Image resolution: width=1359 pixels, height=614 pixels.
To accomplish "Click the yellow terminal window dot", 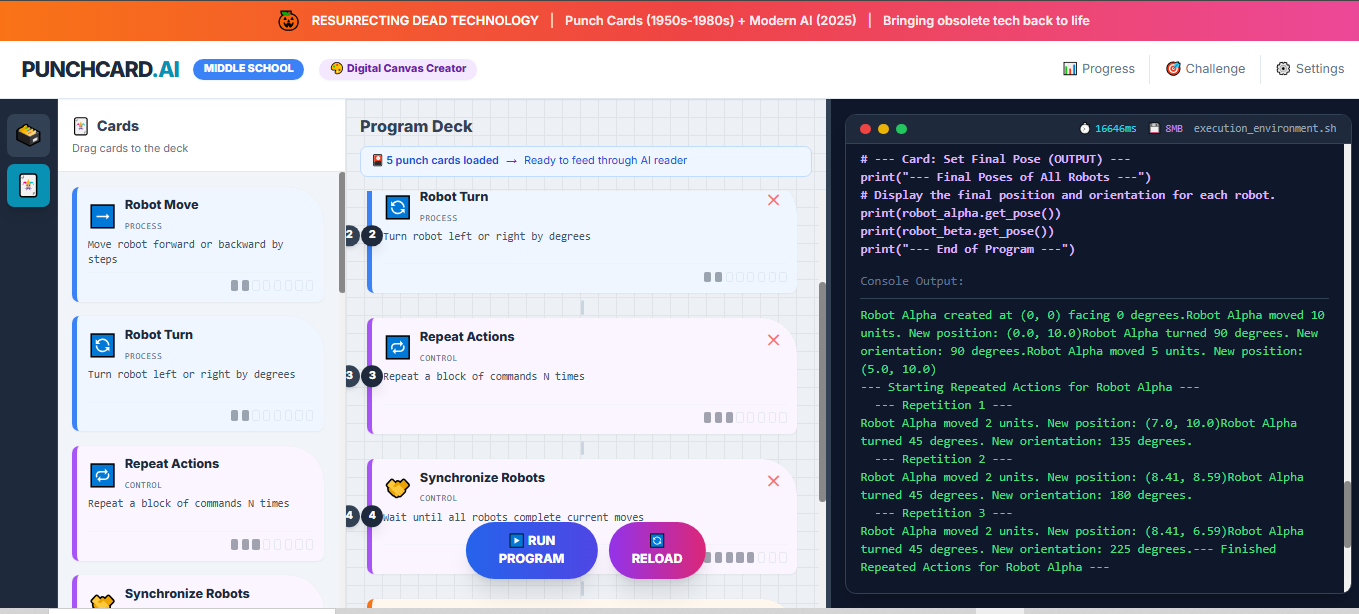I will (883, 129).
